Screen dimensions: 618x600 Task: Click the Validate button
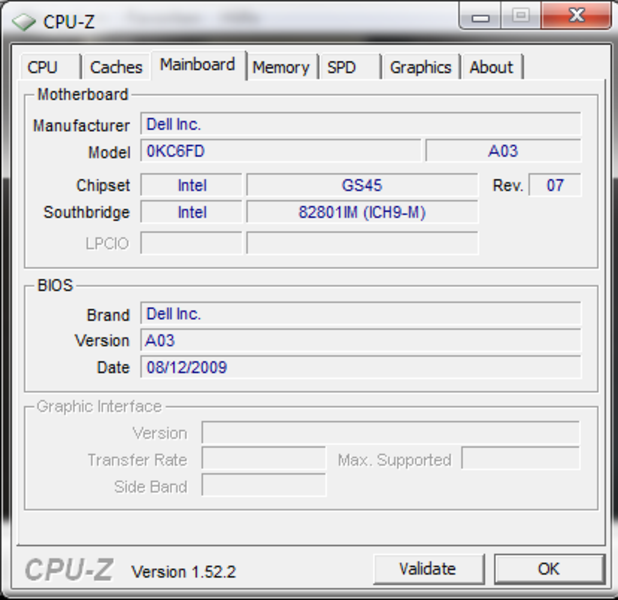point(428,569)
